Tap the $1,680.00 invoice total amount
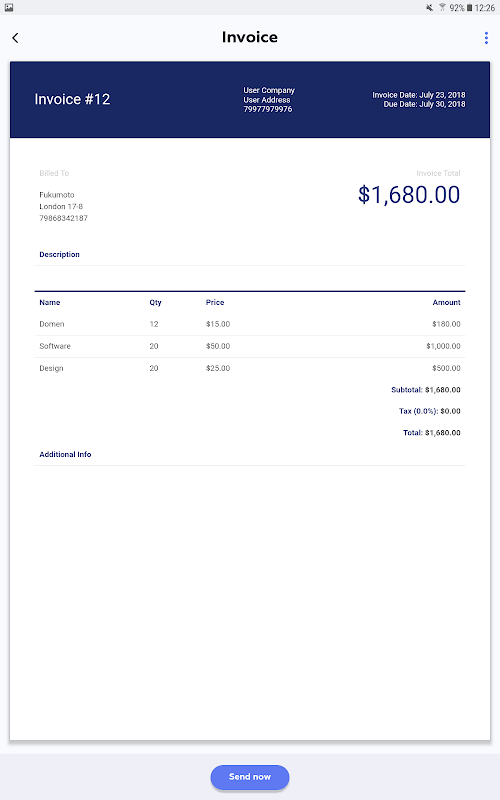This screenshot has width=500, height=800. coord(409,194)
